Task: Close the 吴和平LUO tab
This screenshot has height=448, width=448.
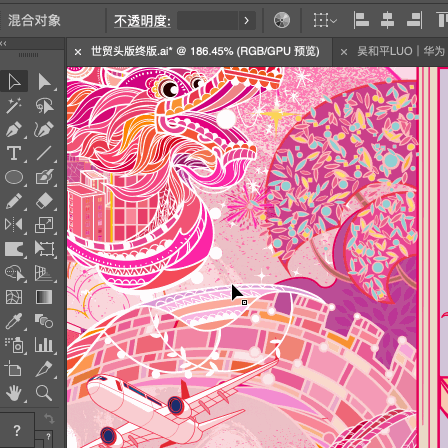Action: click(x=344, y=52)
